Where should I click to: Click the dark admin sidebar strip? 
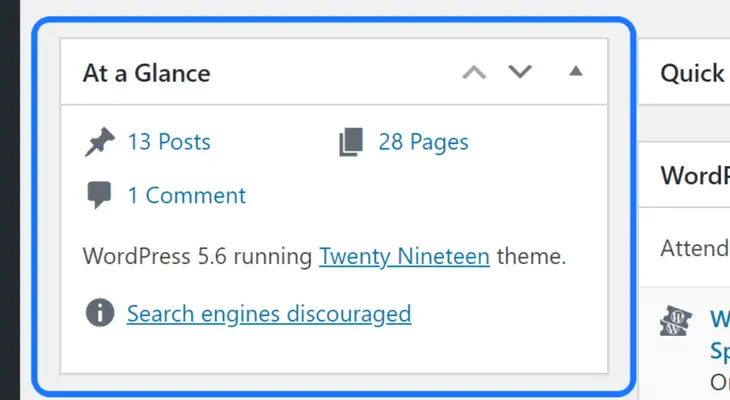click(x=10, y=200)
